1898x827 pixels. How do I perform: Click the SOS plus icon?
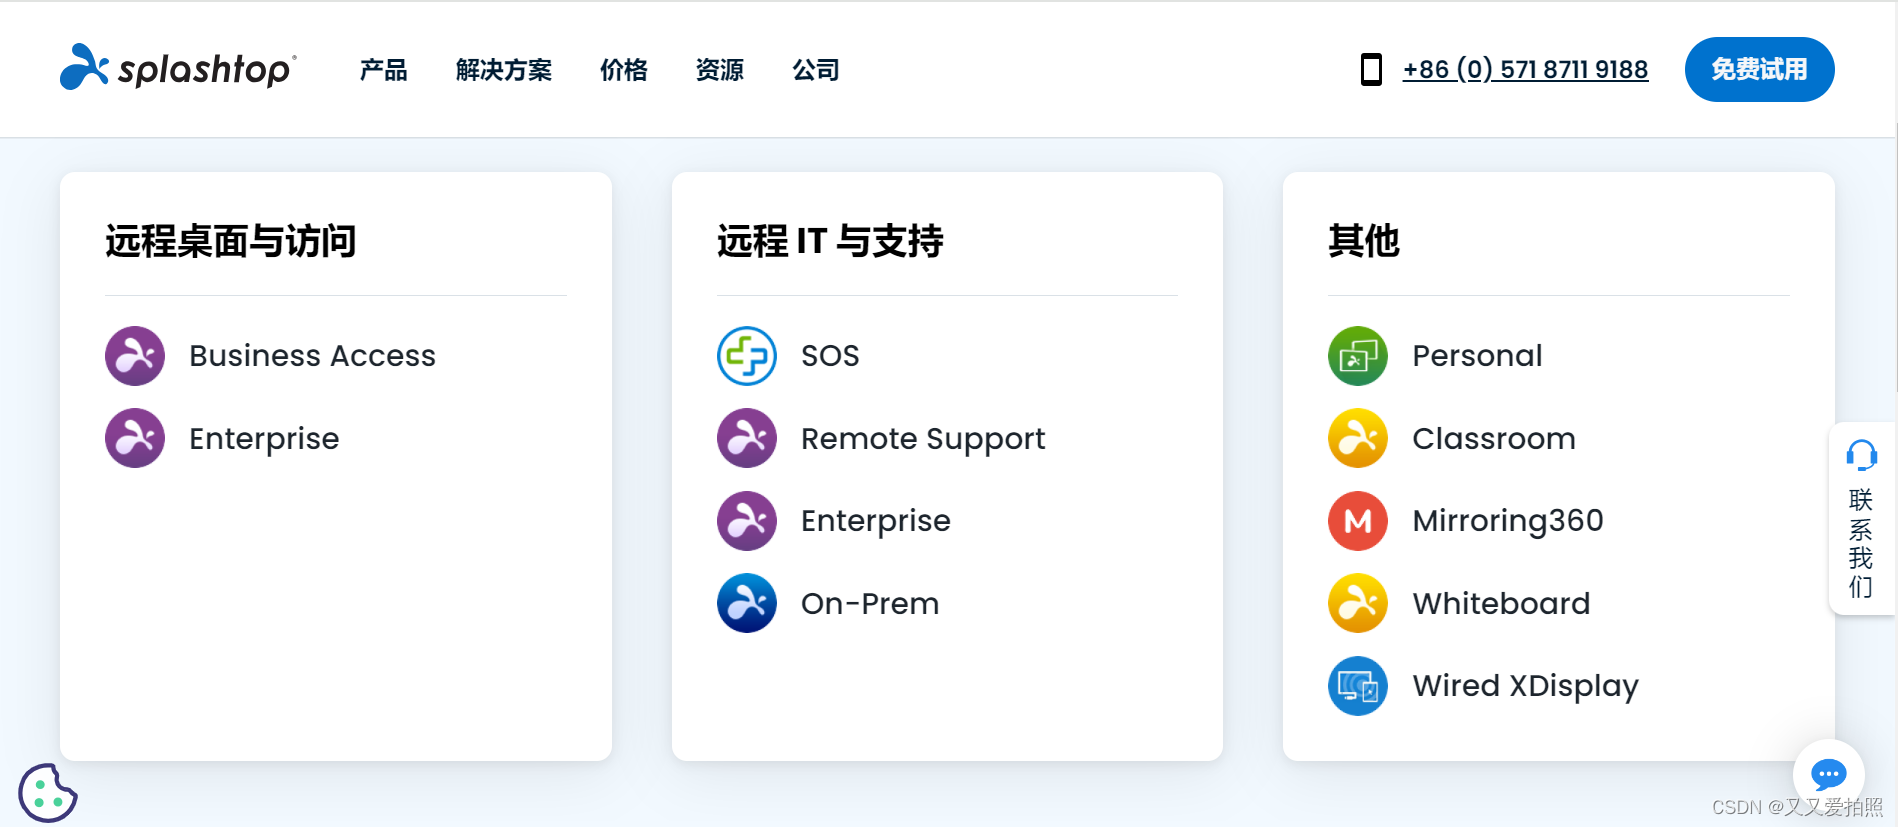point(747,356)
